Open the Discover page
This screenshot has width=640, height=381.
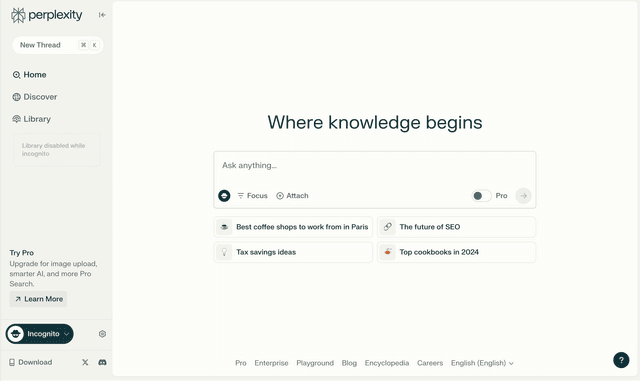(35, 97)
